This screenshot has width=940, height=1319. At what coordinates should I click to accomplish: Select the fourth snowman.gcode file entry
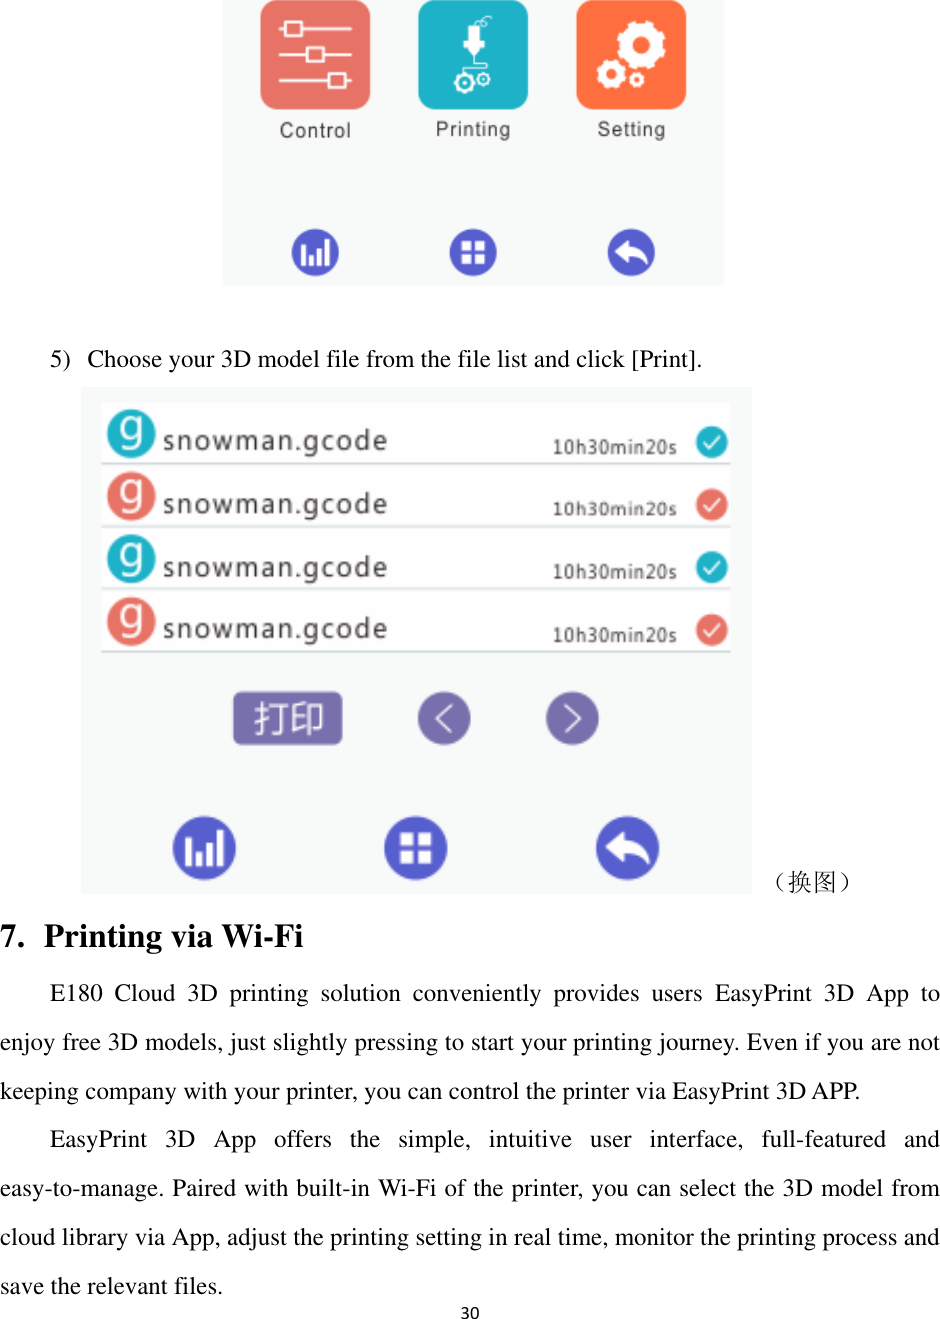tap(416, 622)
